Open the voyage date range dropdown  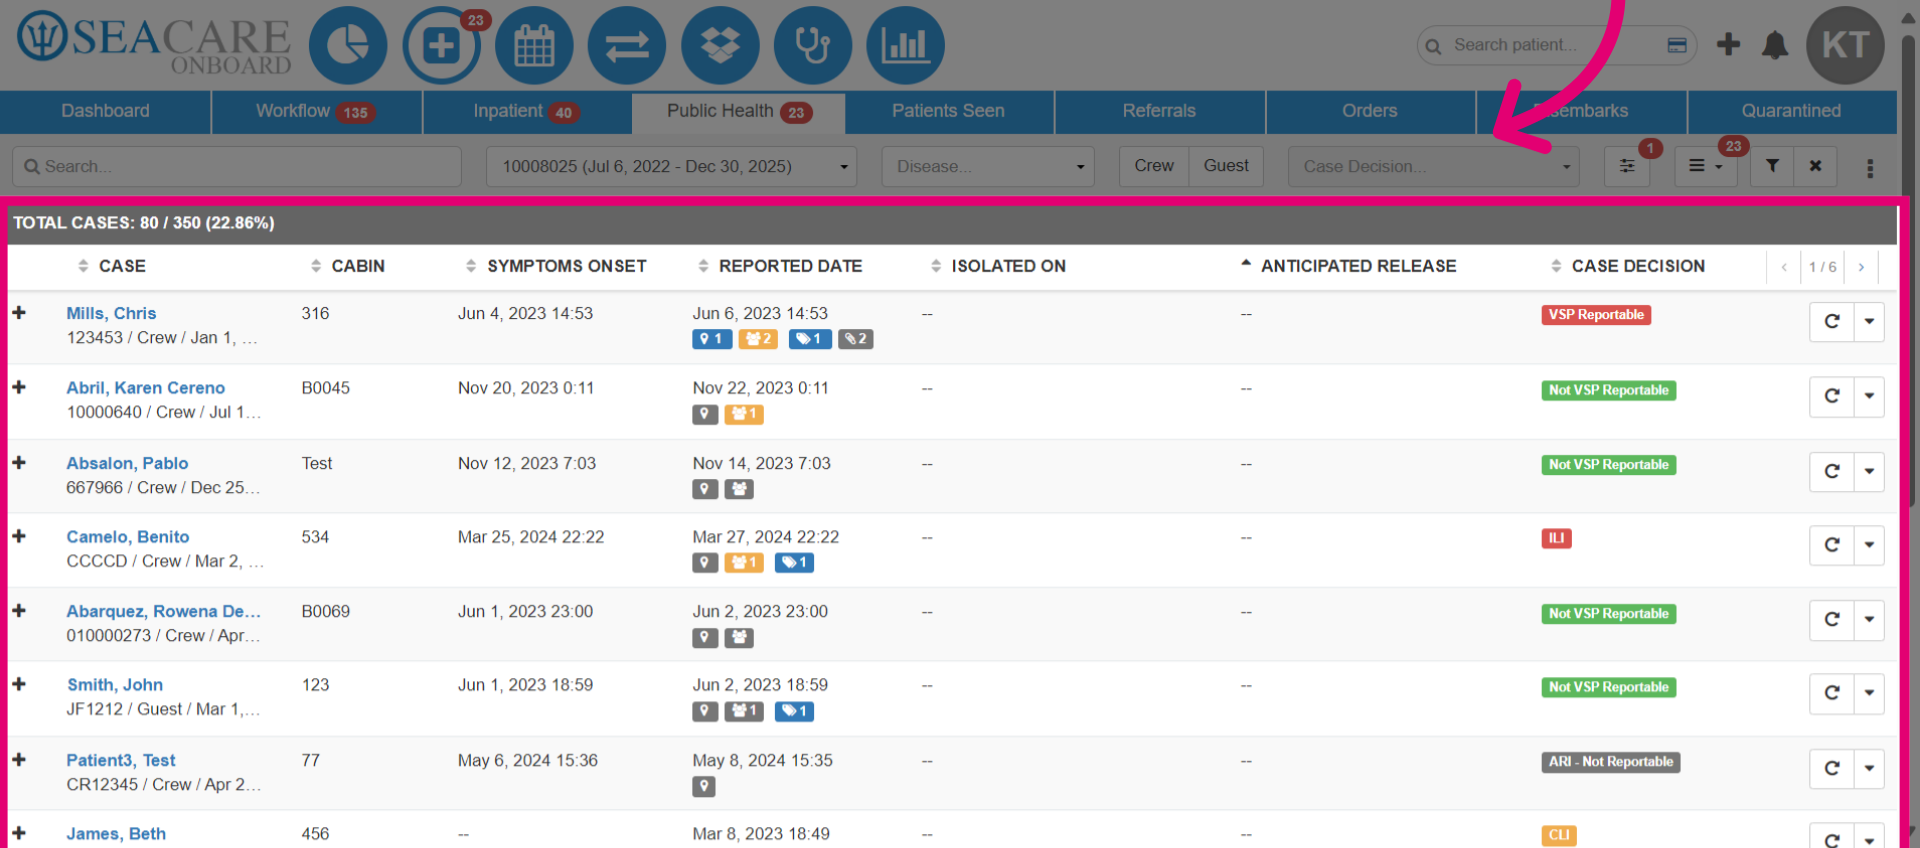tap(672, 166)
